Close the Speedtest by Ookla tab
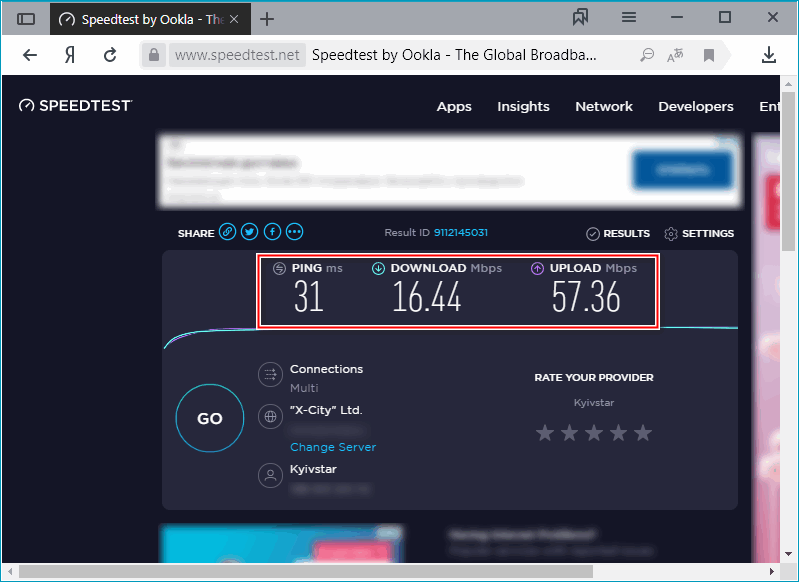 pos(234,19)
